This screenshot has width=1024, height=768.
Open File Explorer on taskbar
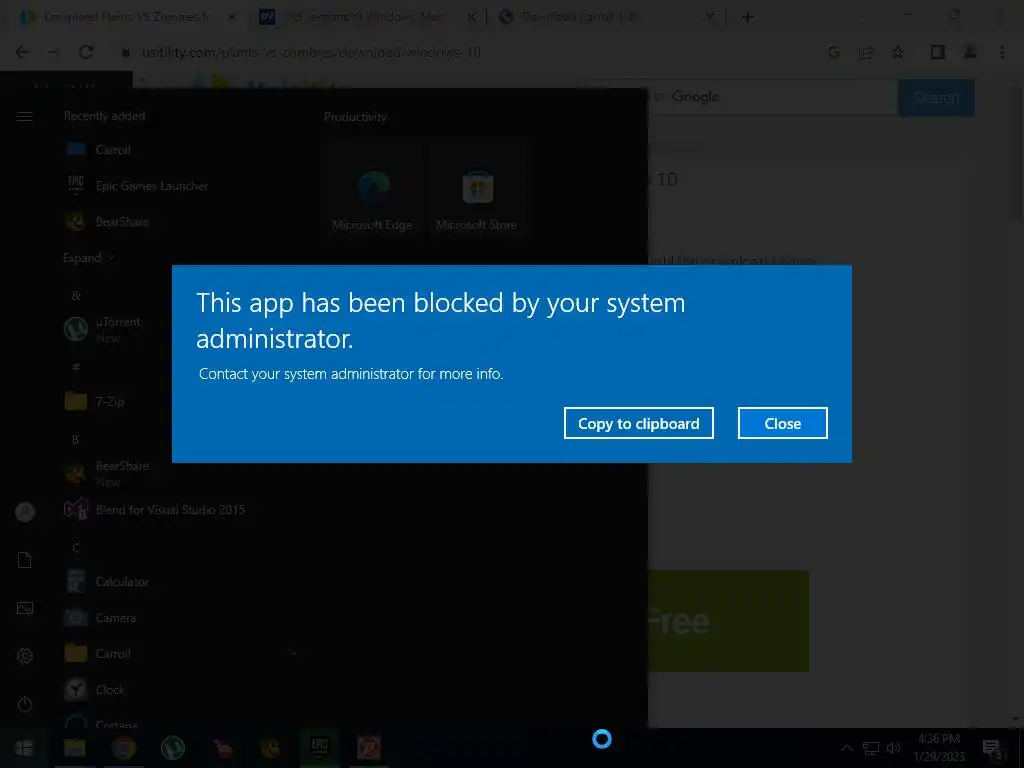click(x=74, y=748)
